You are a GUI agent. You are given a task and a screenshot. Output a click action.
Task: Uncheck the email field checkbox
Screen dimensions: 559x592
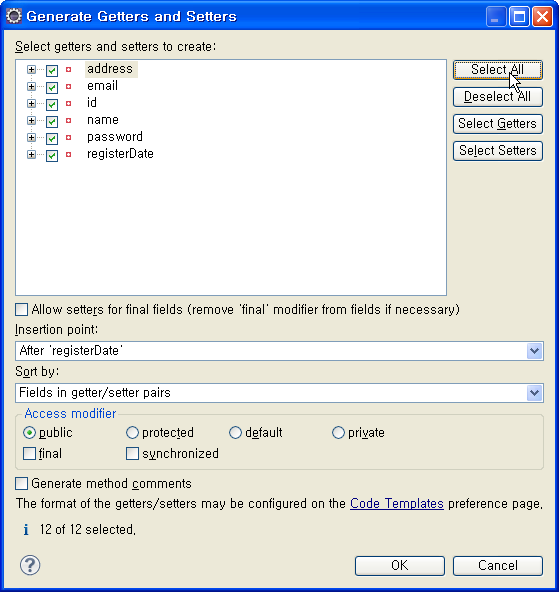(x=52, y=87)
